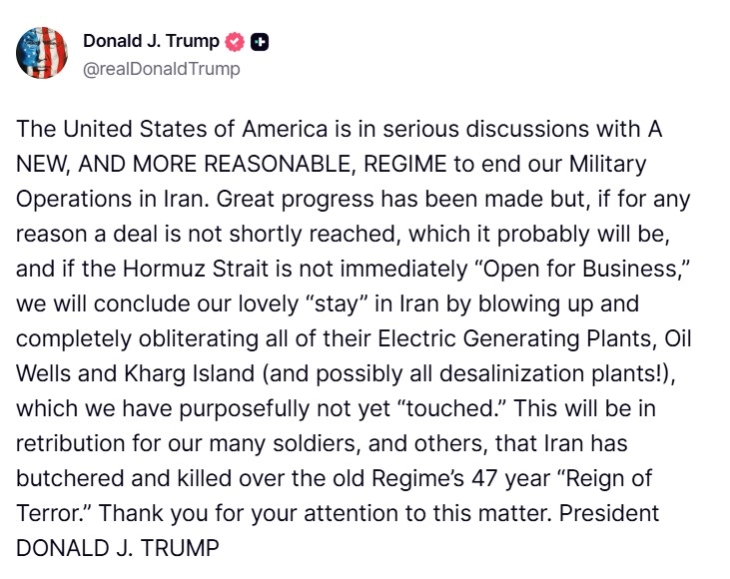Click the red verified checkmark badge
This screenshot has width=730, height=579.
coord(235,42)
